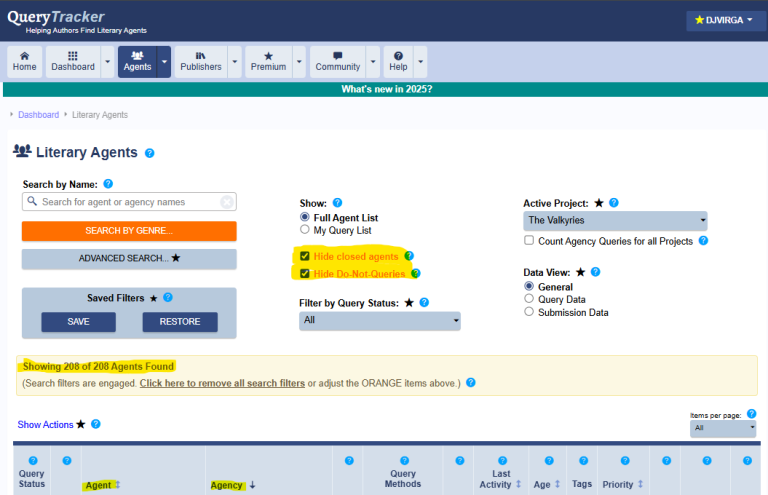Open the Items per page dropdown
The image size is (768, 495).
tap(723, 428)
